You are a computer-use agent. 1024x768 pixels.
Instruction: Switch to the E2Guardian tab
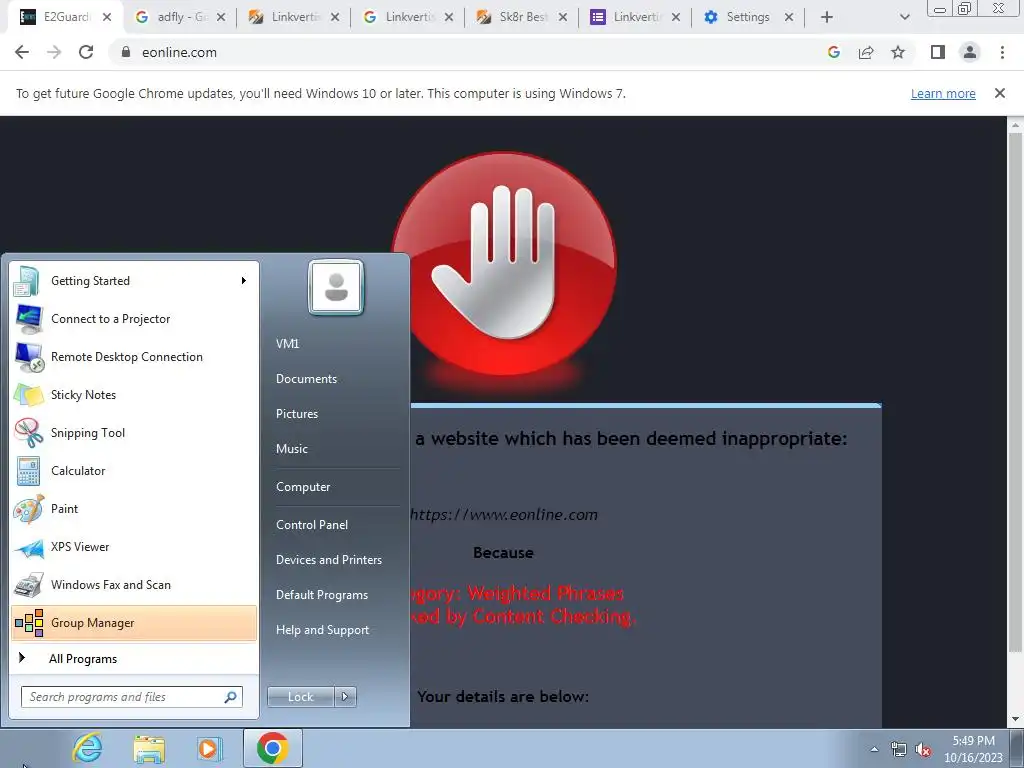point(65,18)
